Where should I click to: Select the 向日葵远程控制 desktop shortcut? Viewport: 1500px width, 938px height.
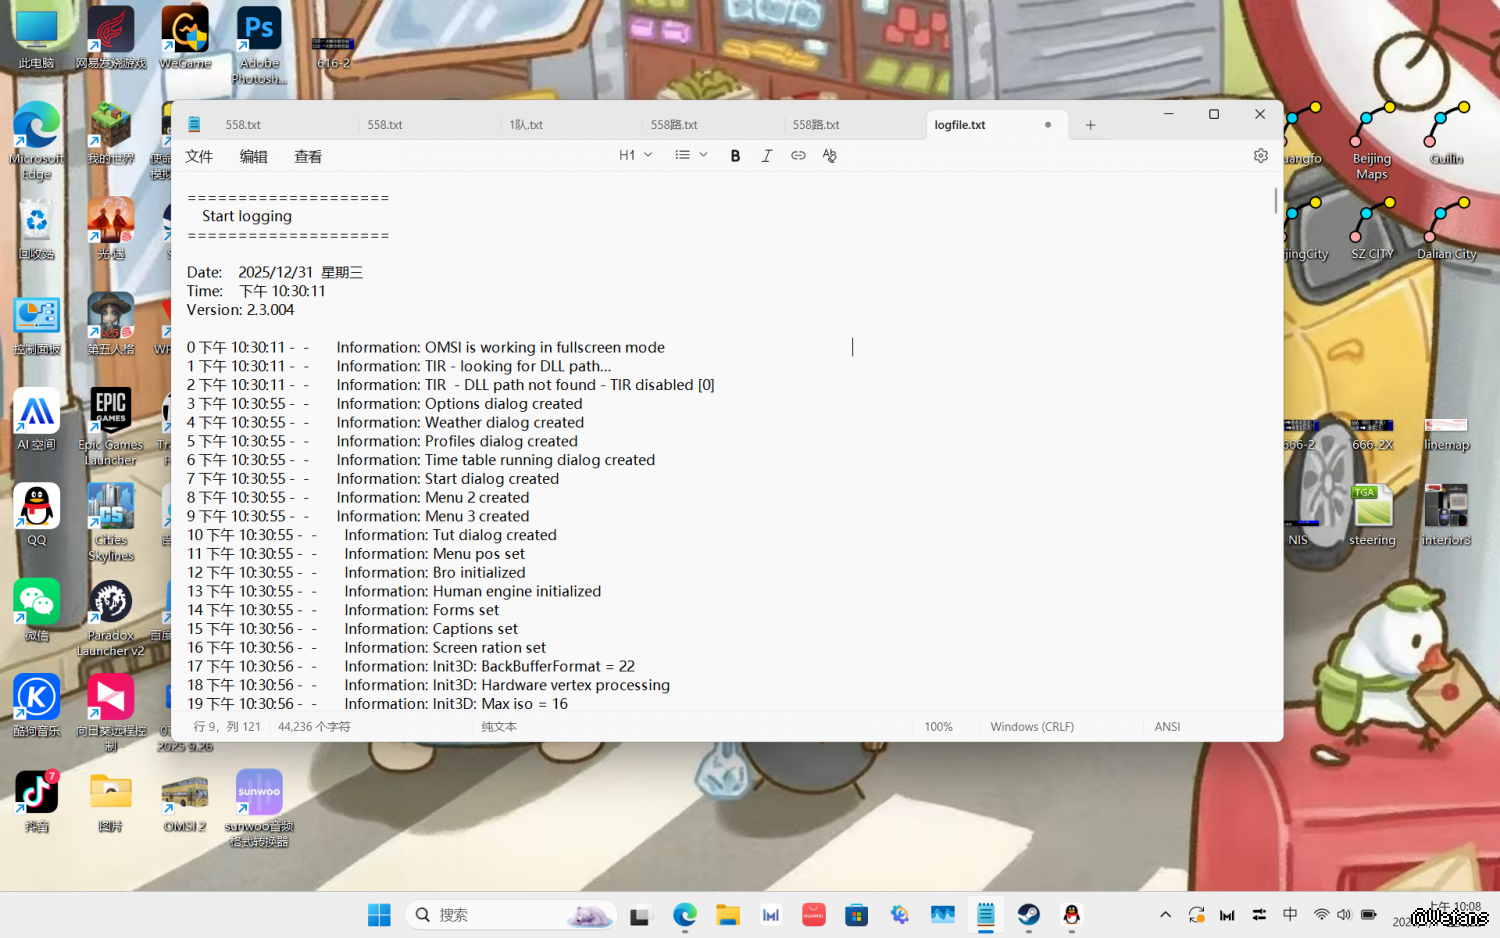click(111, 712)
